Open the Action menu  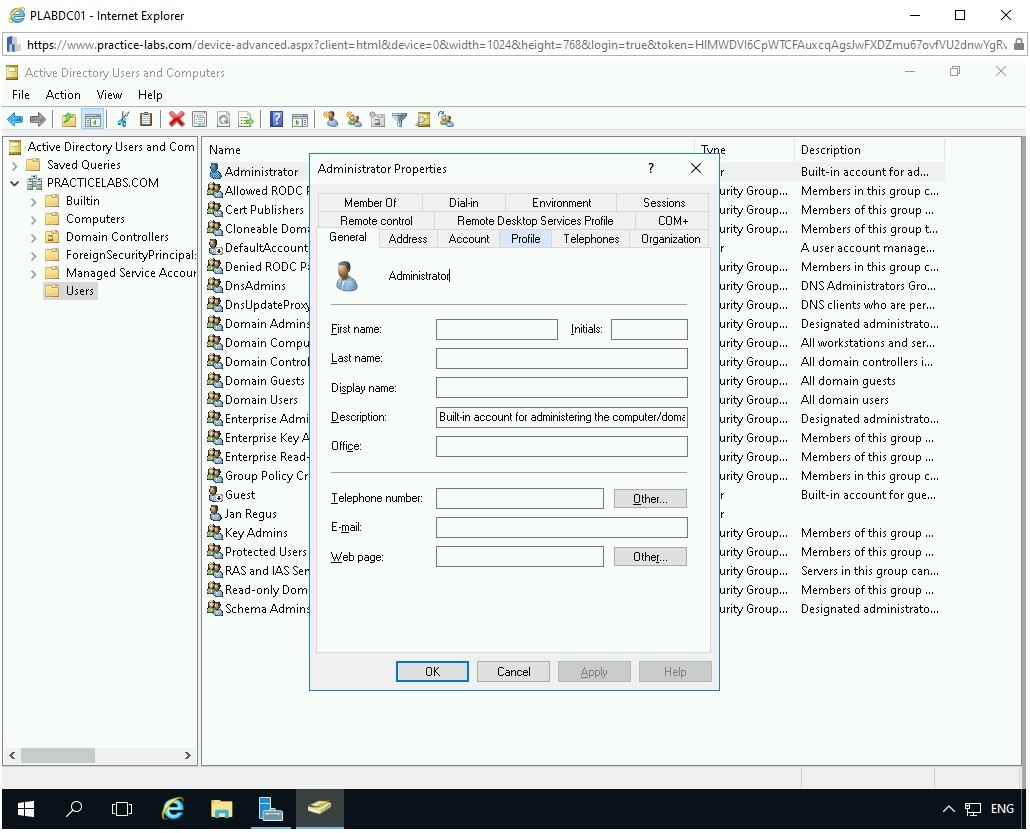coord(63,95)
